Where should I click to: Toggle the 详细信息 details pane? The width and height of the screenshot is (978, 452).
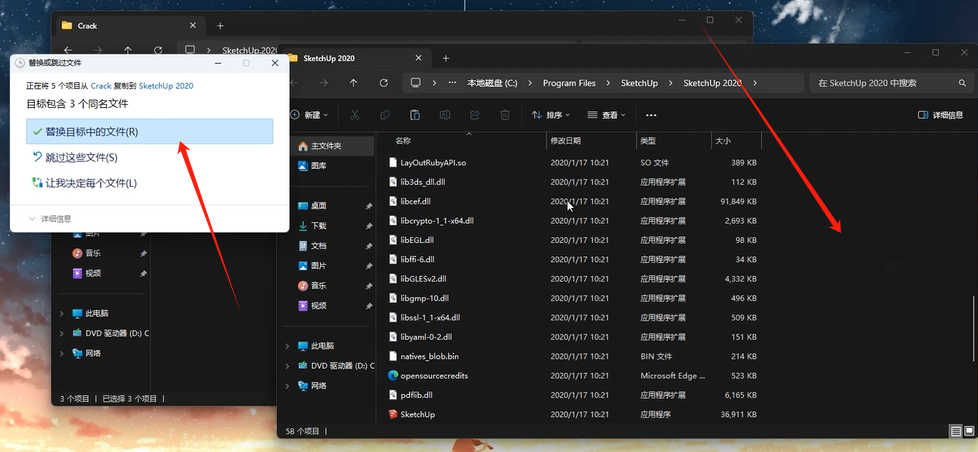(941, 115)
